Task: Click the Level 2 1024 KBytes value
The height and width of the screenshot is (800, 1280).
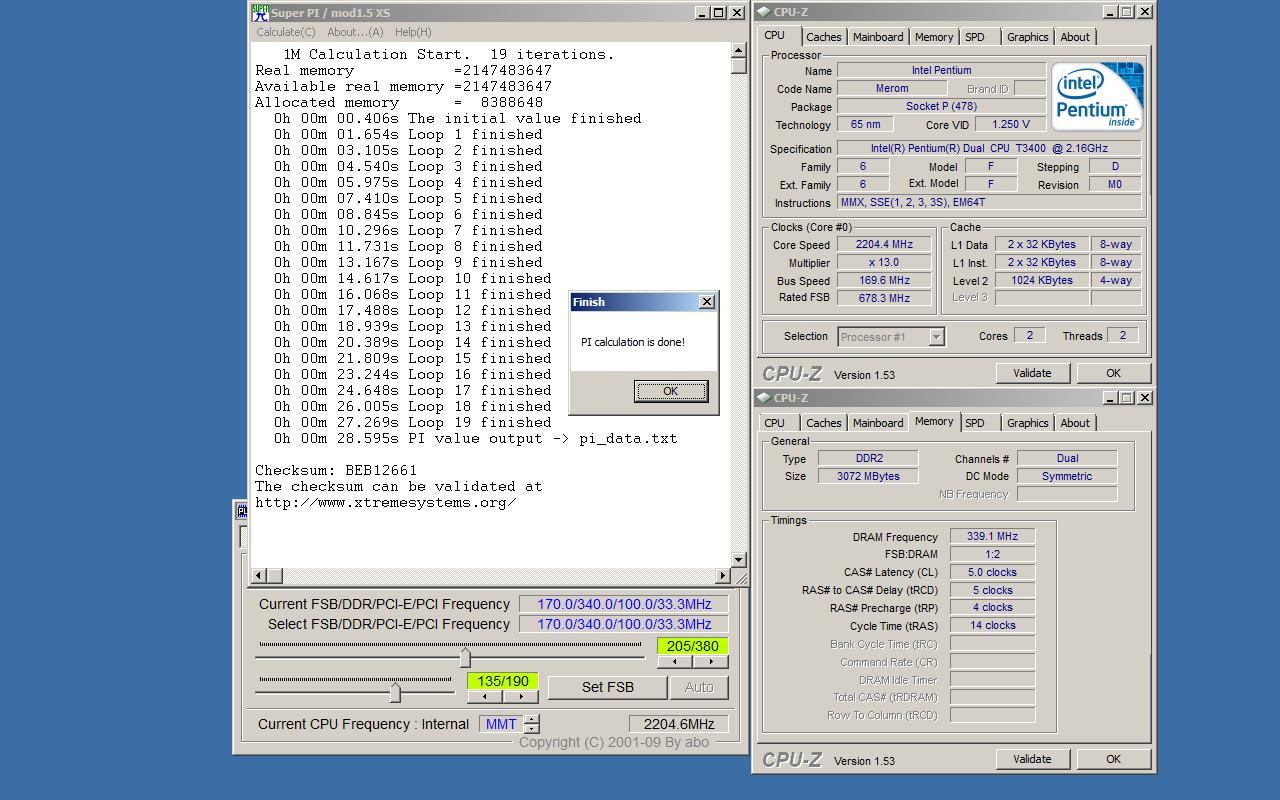Action: point(1043,281)
